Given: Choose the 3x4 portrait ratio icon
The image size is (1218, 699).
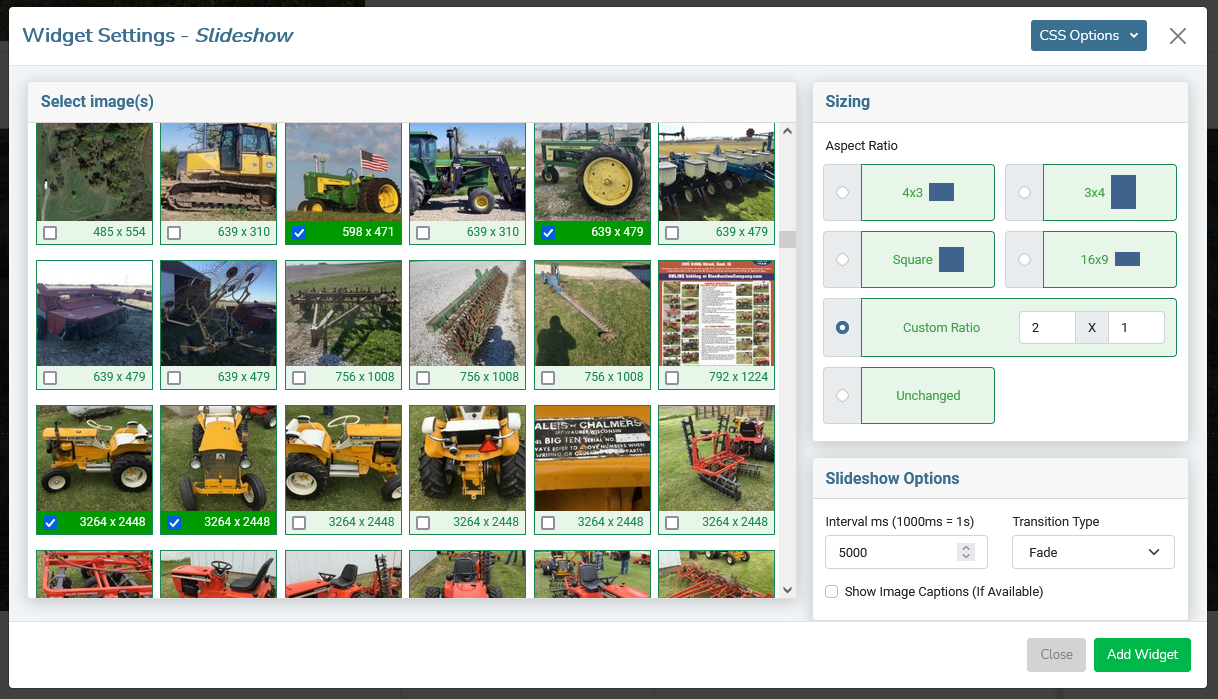Looking at the screenshot, I should pyautogui.click(x=1123, y=192).
